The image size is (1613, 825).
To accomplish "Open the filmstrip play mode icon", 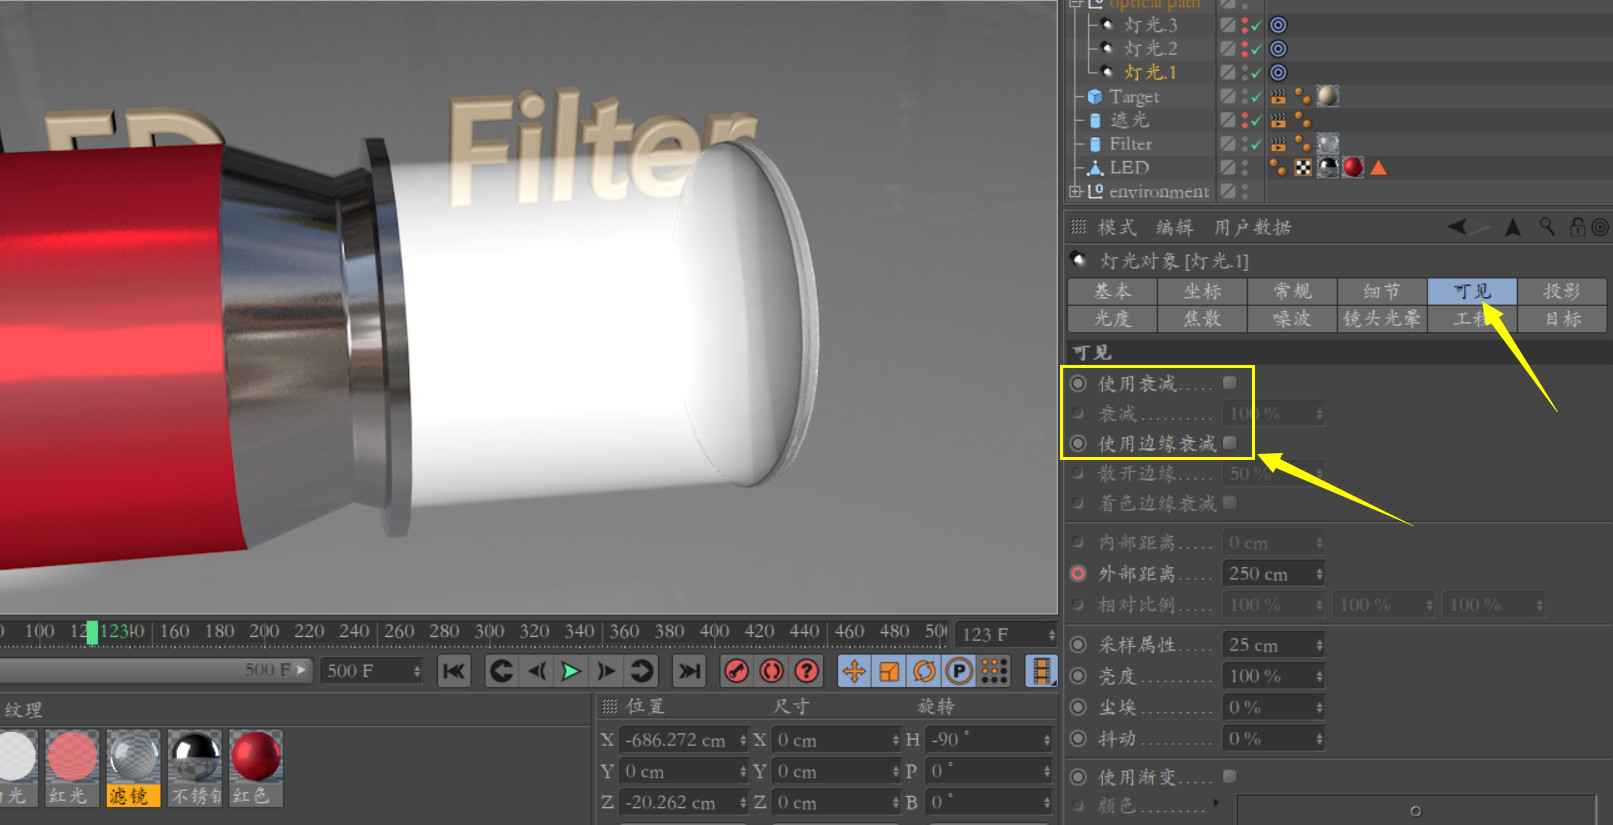I will [1042, 671].
